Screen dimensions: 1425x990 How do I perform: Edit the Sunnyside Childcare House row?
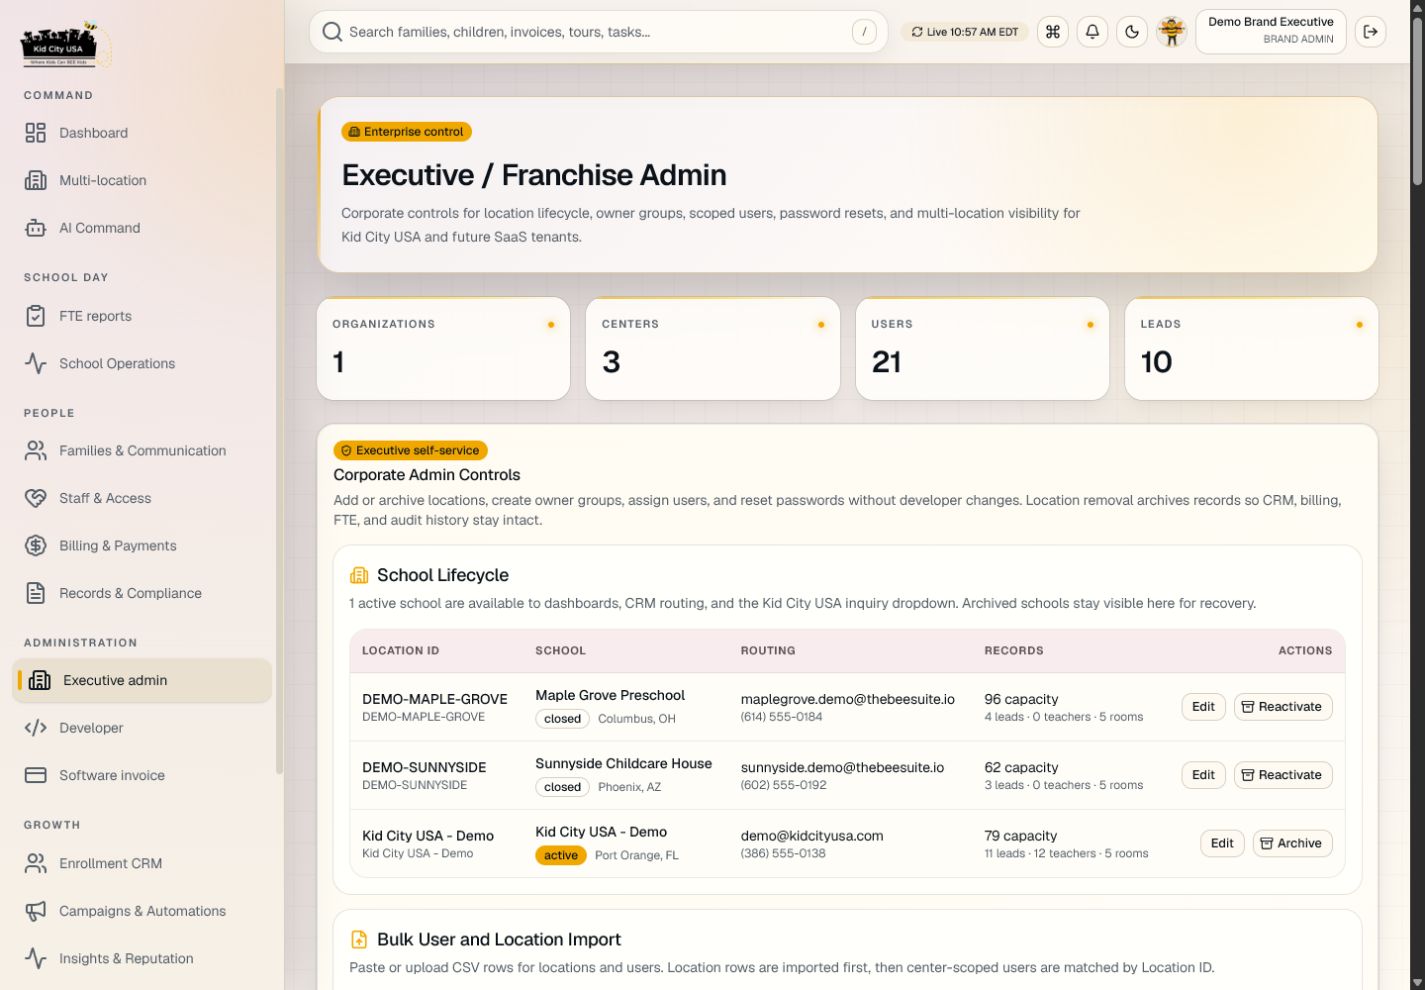pyautogui.click(x=1203, y=775)
